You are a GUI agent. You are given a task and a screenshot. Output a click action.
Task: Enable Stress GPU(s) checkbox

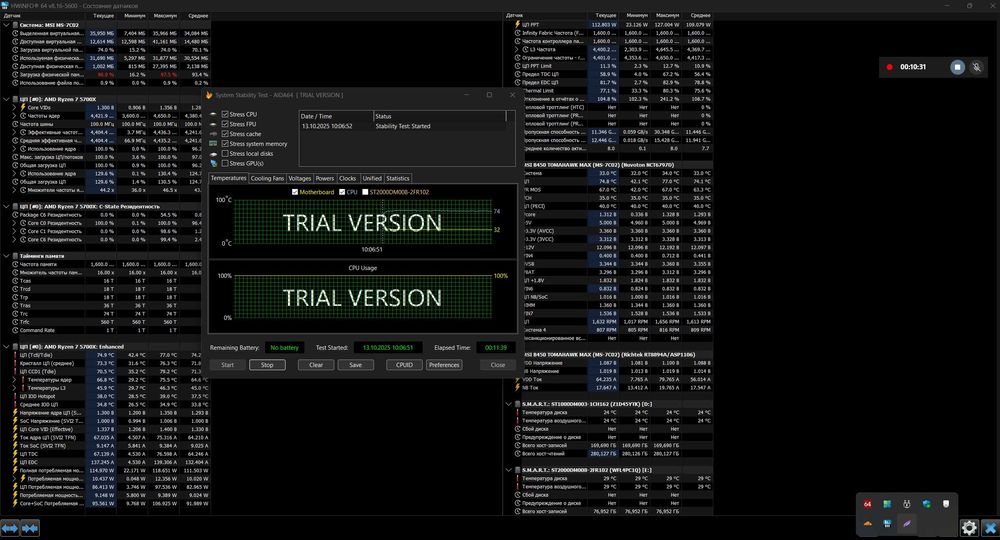point(225,163)
